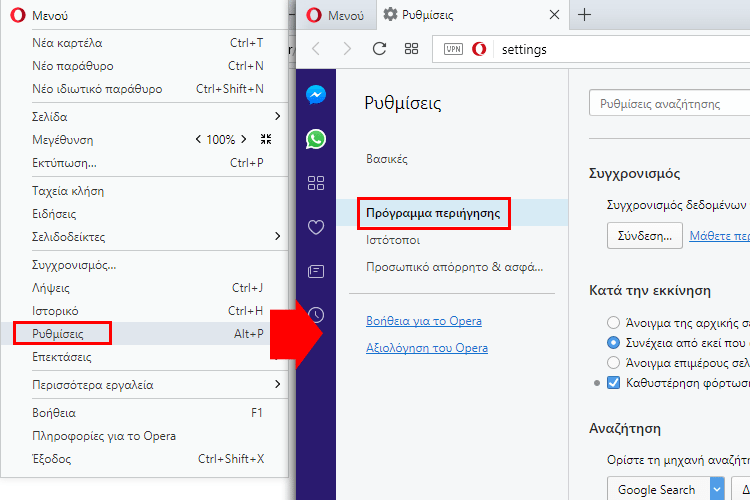Open Messenger from the Opera sidebar
Image resolution: width=750 pixels, height=500 pixels.
316,95
